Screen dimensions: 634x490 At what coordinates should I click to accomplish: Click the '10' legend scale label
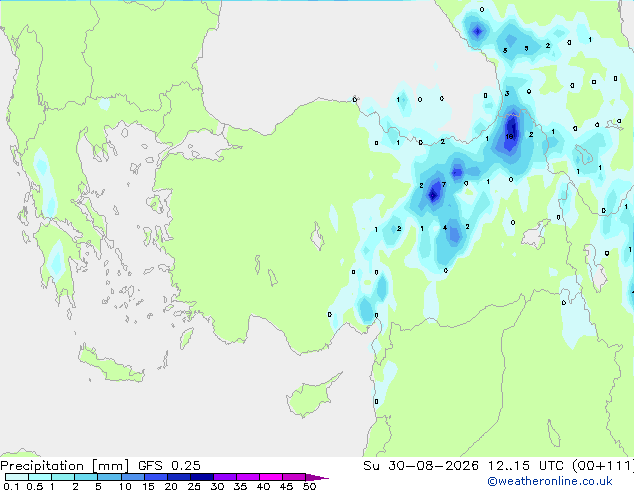[125, 486]
